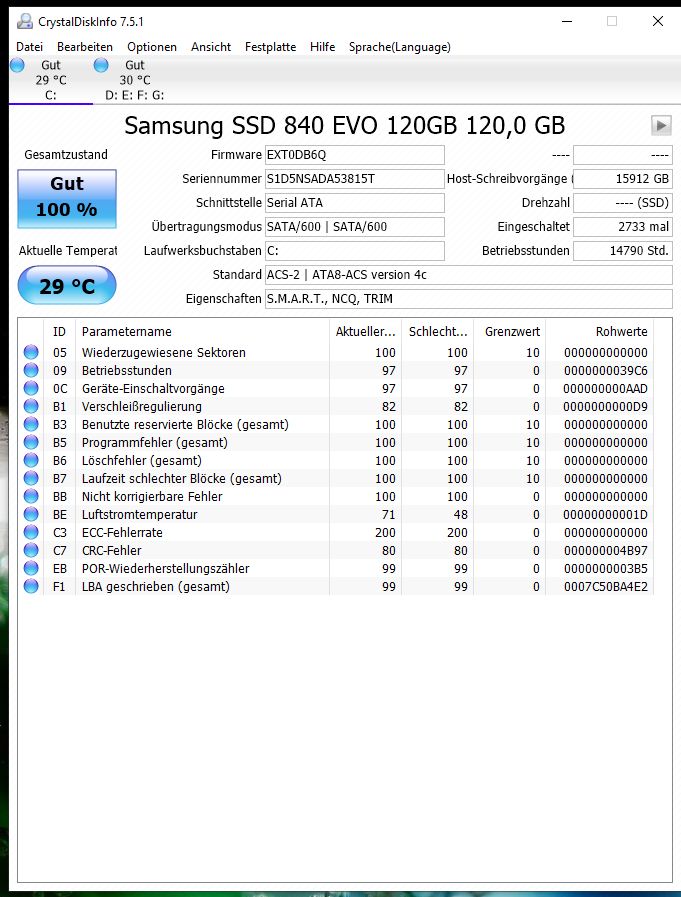
Task: Click the status orb for drive C:
Action: pyautogui.click(x=17, y=65)
